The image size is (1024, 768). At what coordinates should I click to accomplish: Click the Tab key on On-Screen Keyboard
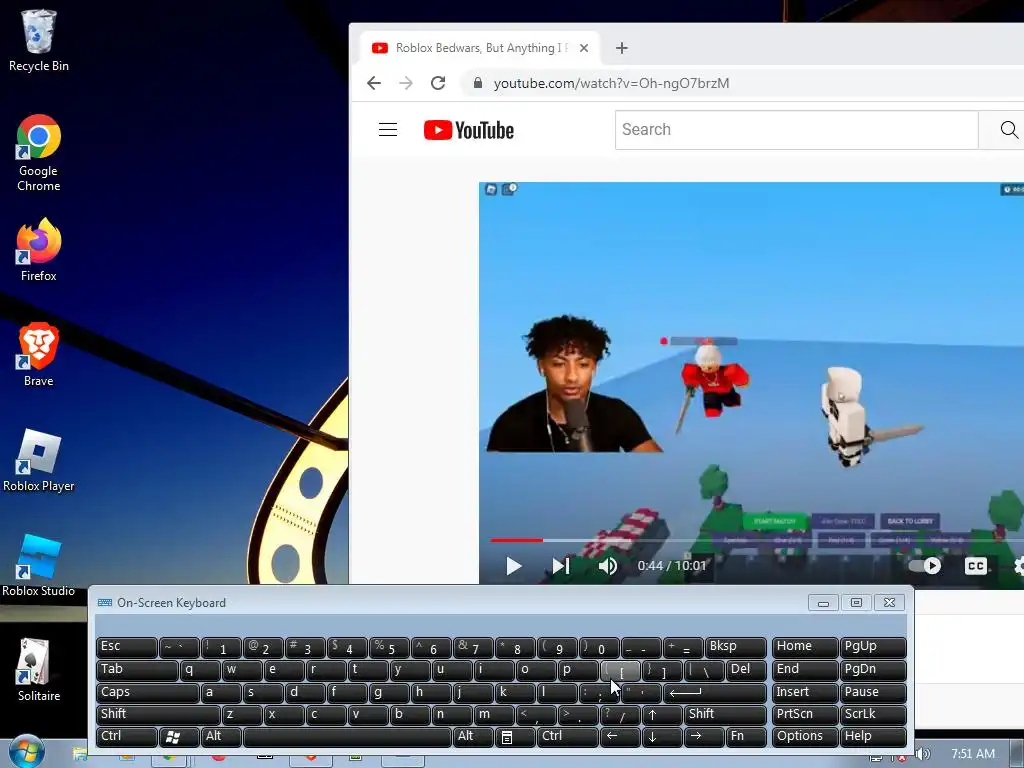[x=137, y=669]
